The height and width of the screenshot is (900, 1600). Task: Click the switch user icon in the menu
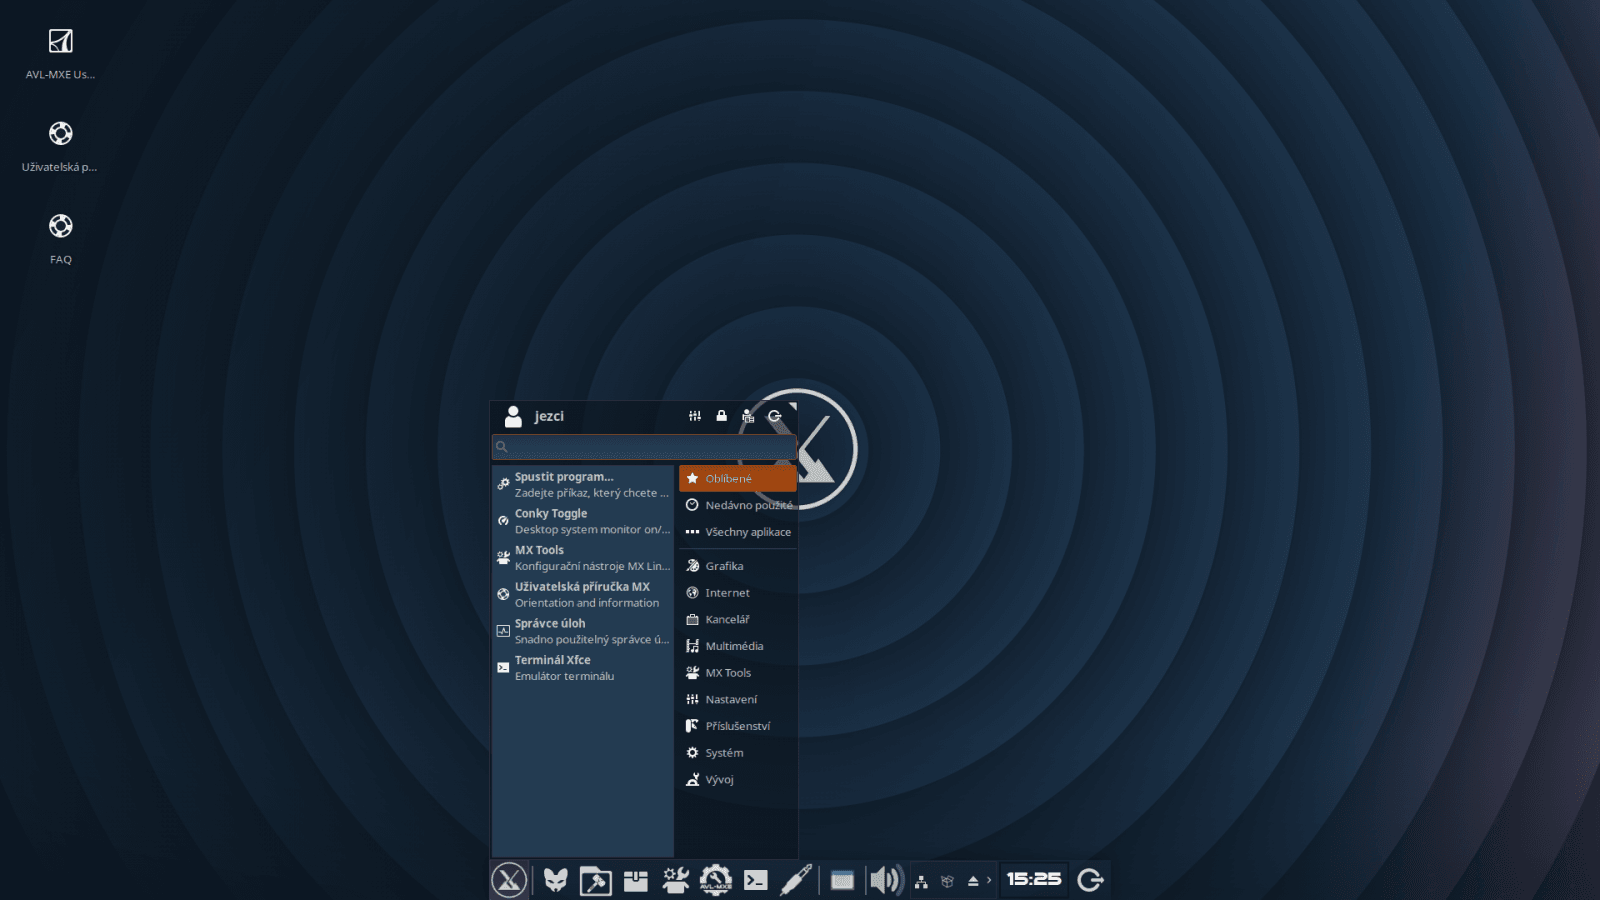(747, 415)
